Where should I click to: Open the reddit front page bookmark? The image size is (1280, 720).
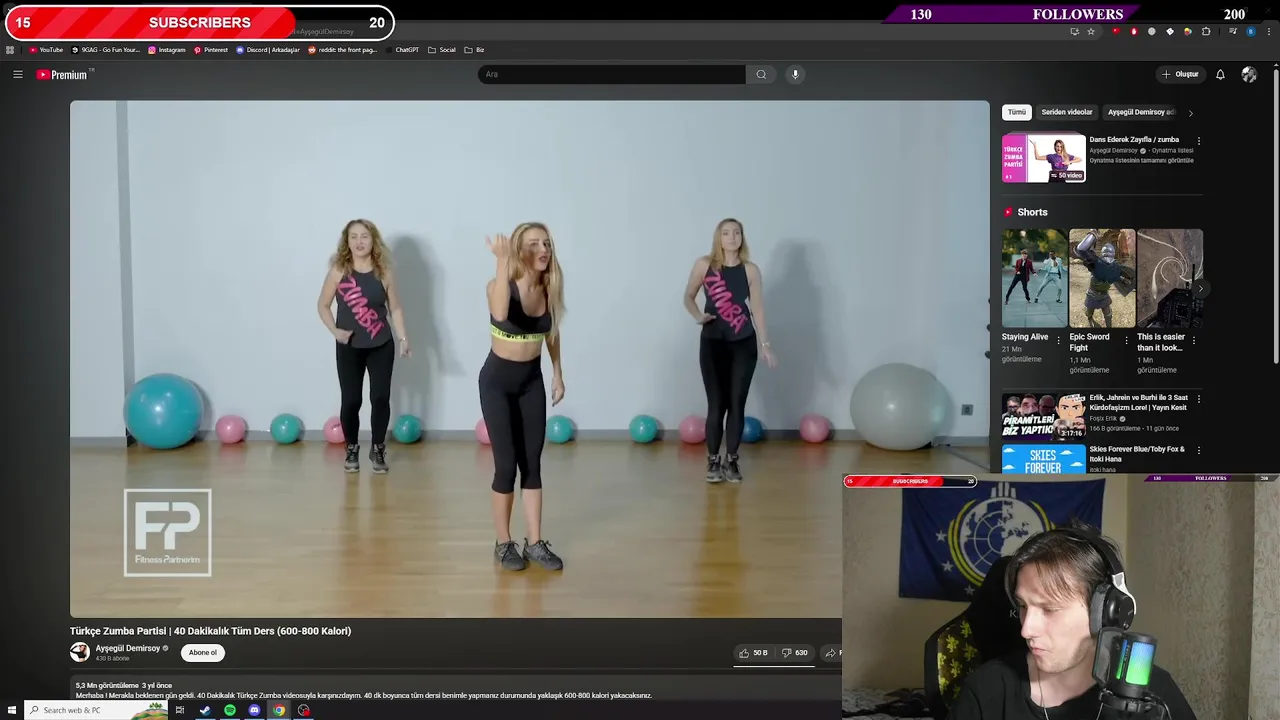343,50
